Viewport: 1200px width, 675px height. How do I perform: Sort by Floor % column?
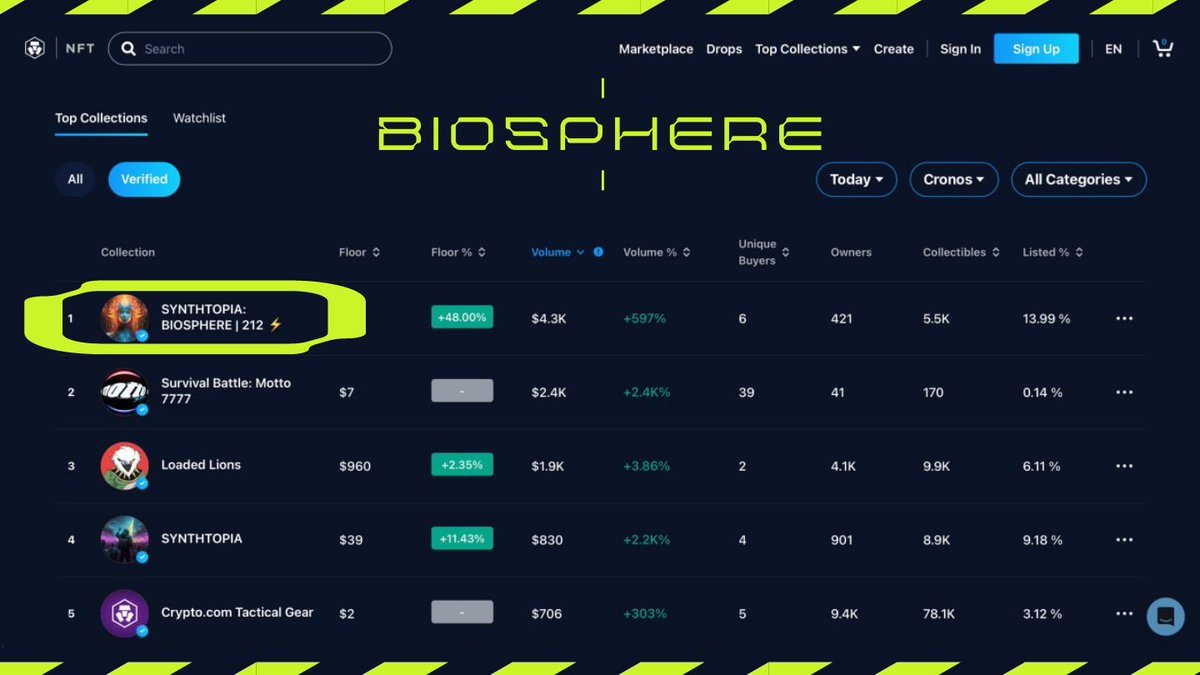pos(458,252)
